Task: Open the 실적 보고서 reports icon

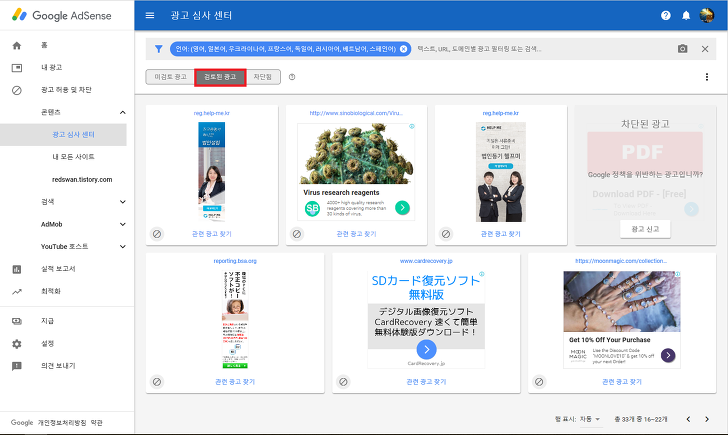Action: pyautogui.click(x=17, y=269)
